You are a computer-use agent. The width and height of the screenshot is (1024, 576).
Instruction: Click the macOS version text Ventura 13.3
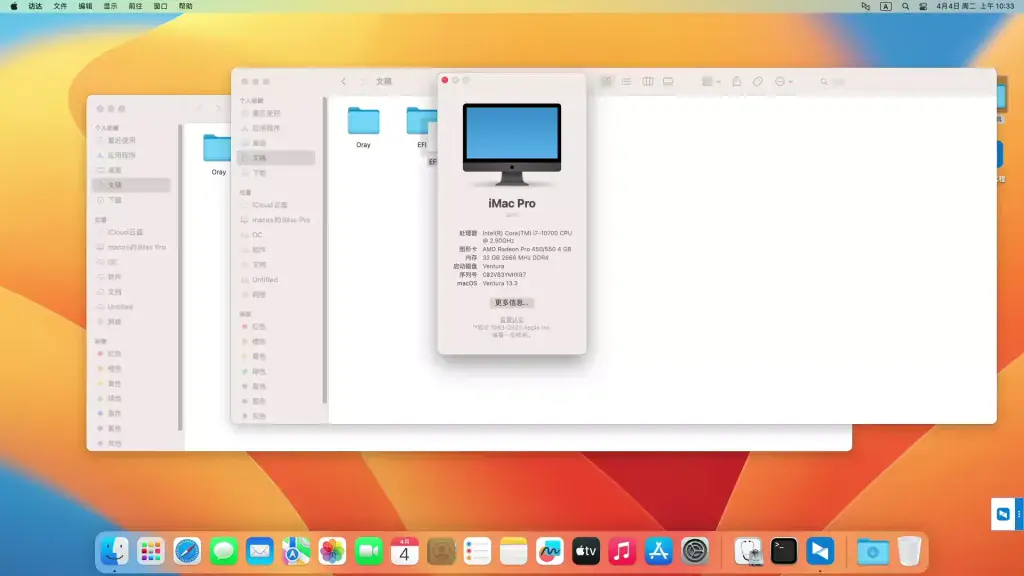point(500,283)
